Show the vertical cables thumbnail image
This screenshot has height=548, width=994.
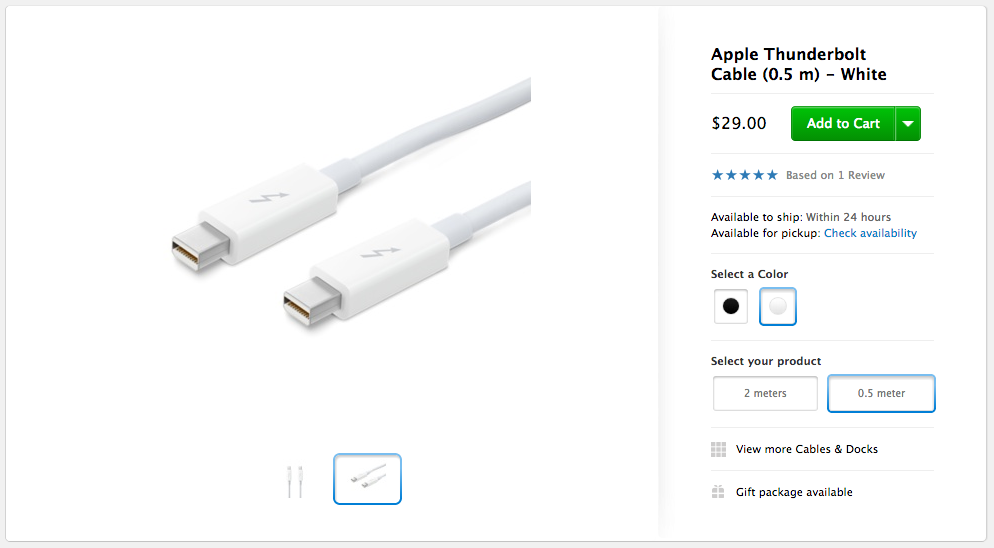click(295, 481)
